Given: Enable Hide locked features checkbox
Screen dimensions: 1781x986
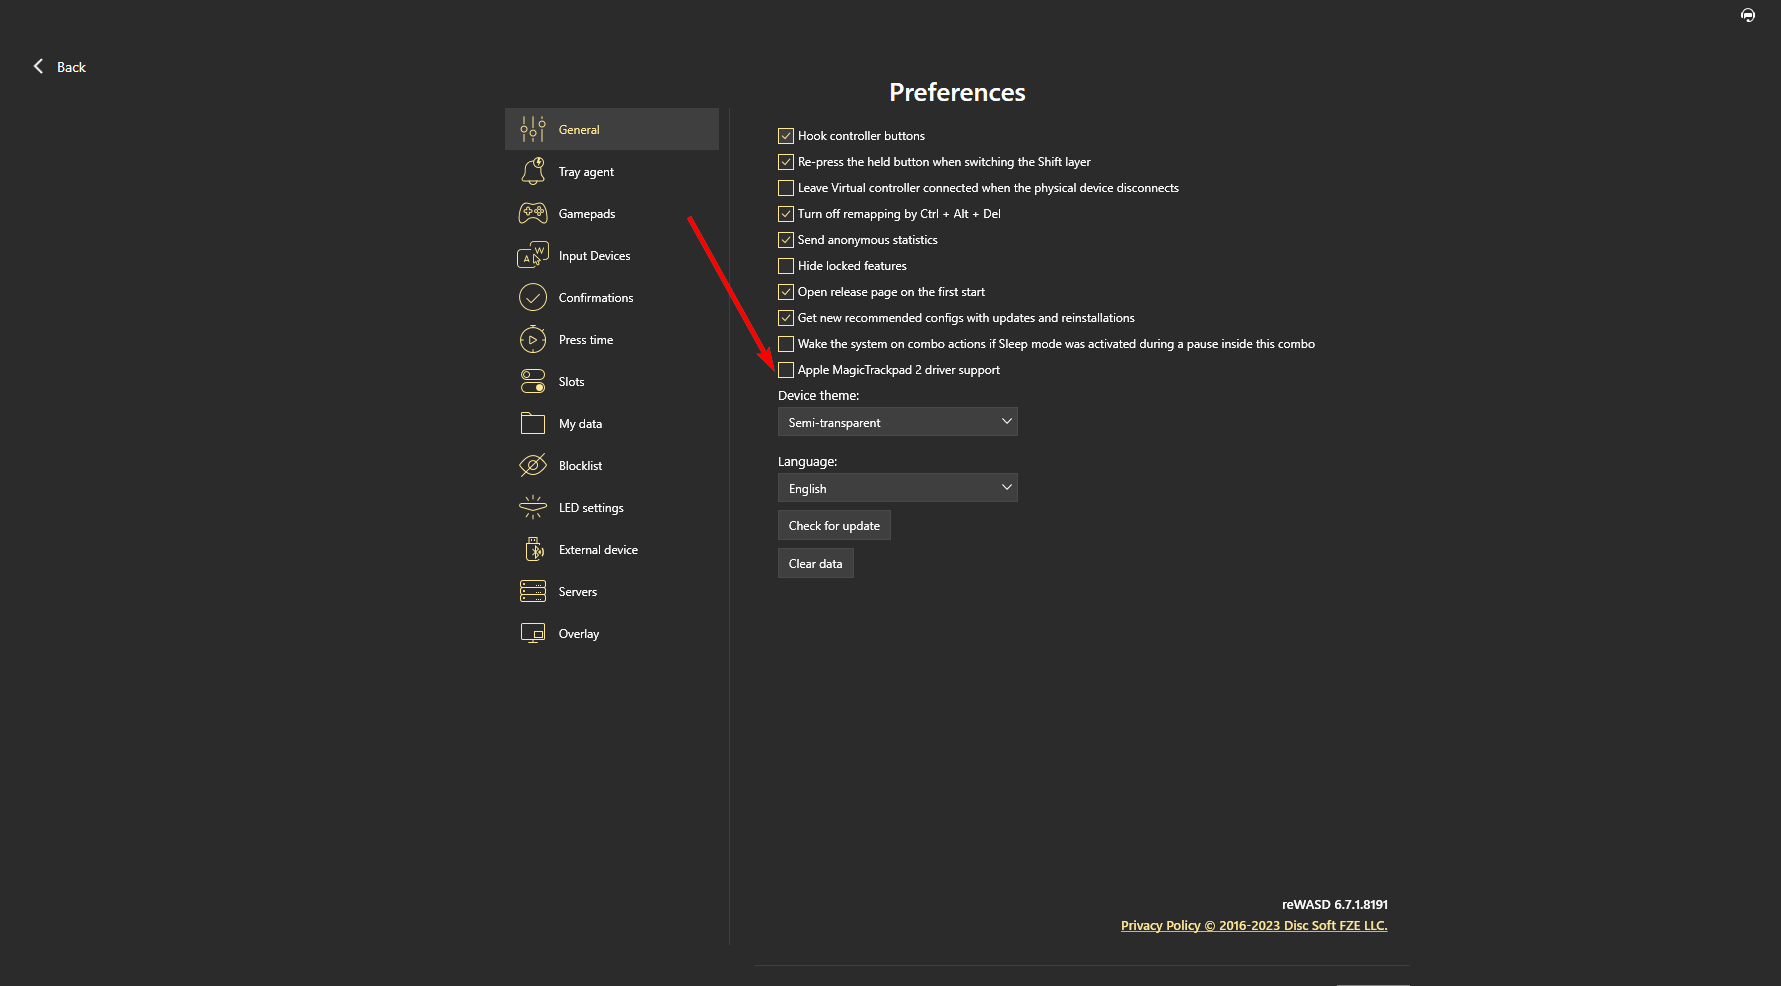Looking at the screenshot, I should click(786, 266).
